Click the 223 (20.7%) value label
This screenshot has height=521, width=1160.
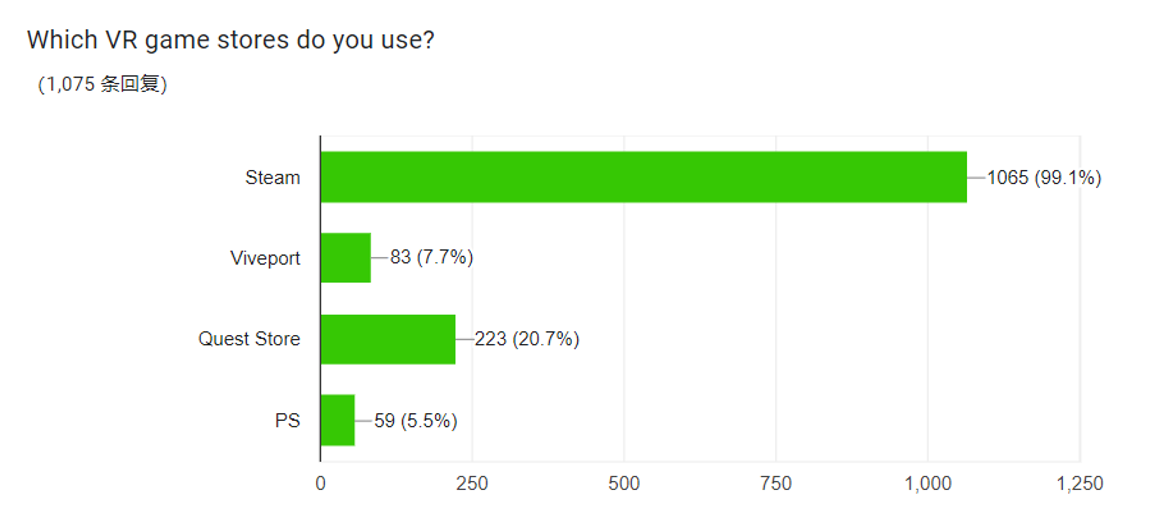[527, 340]
